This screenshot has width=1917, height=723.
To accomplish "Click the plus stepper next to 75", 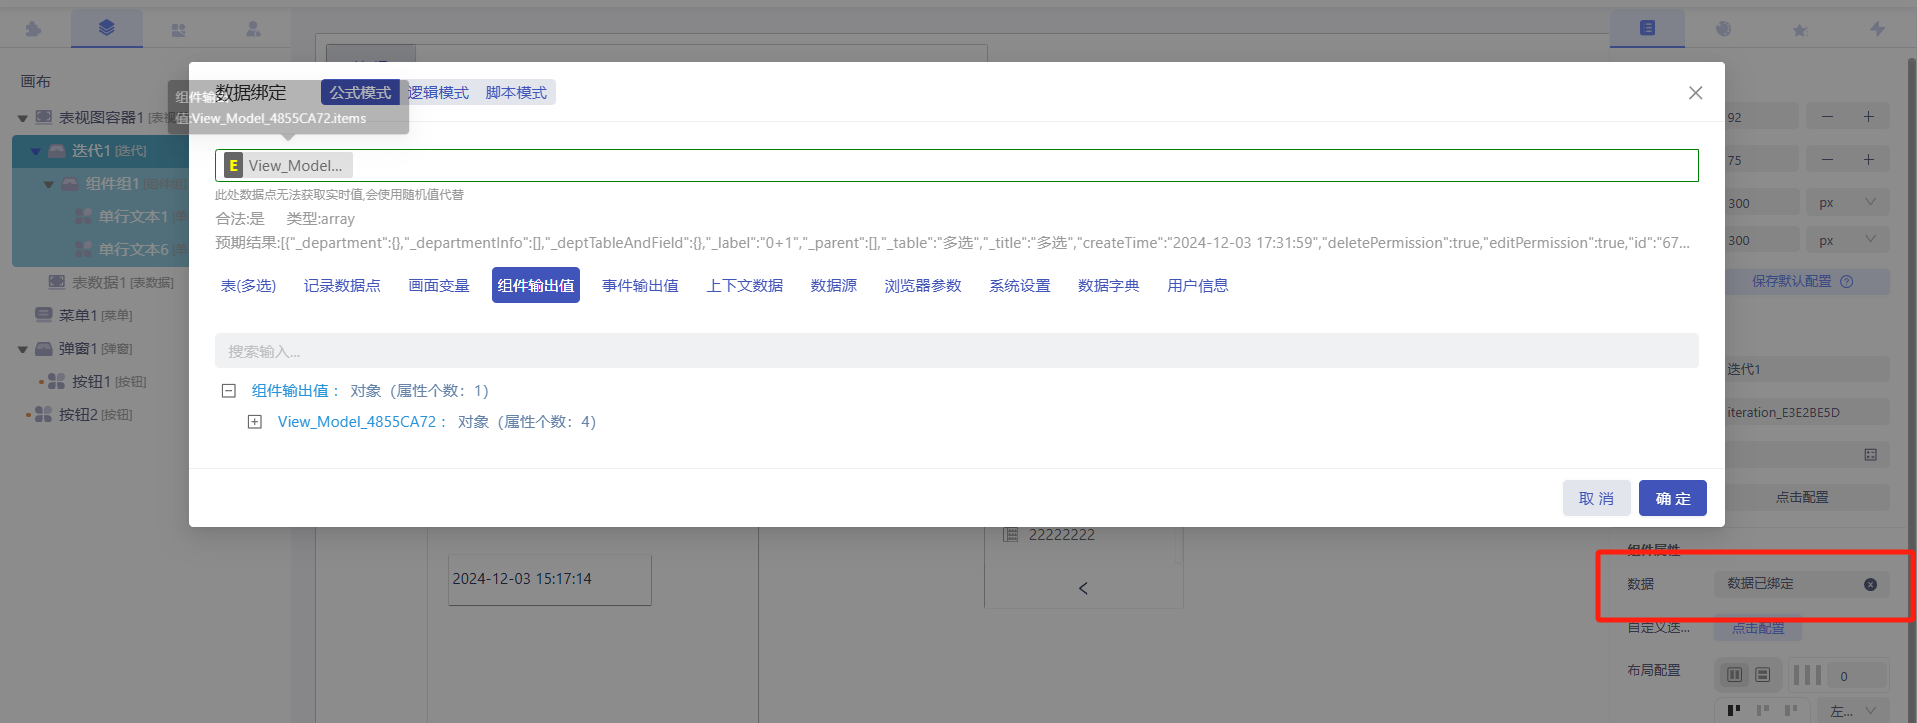I will 1868,160.
